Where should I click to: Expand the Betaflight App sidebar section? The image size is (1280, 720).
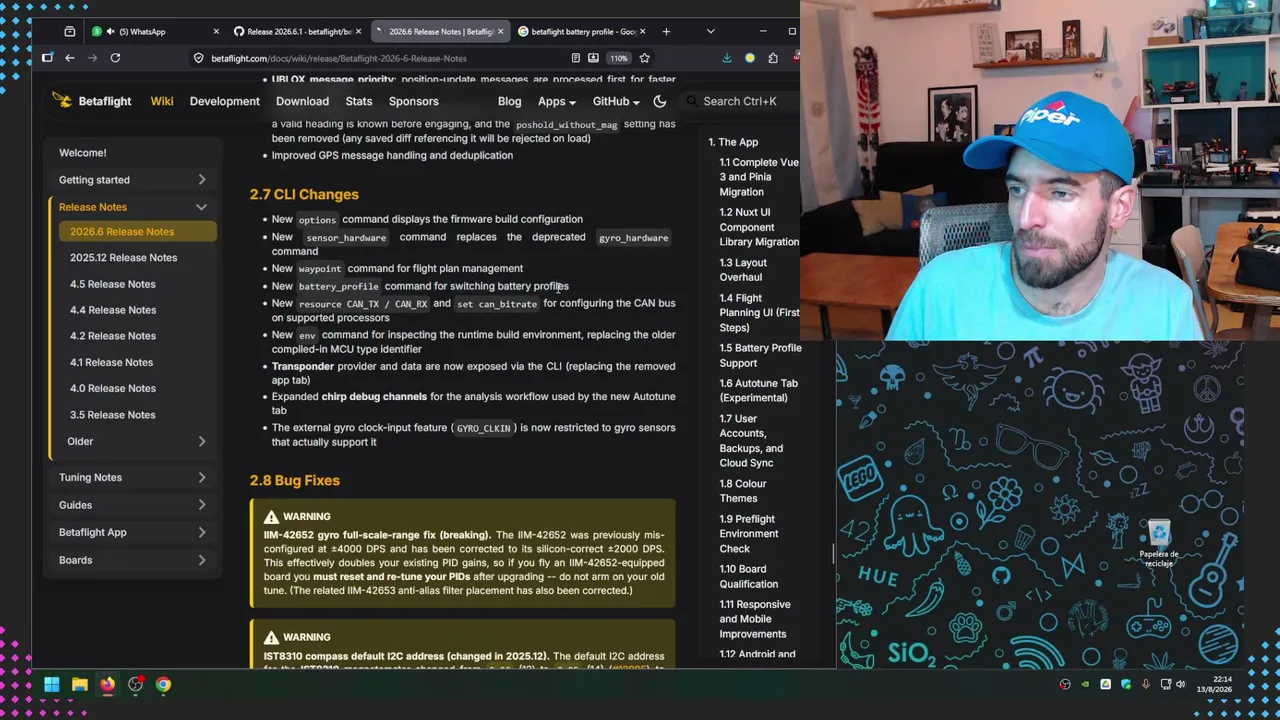pyautogui.click(x=133, y=532)
